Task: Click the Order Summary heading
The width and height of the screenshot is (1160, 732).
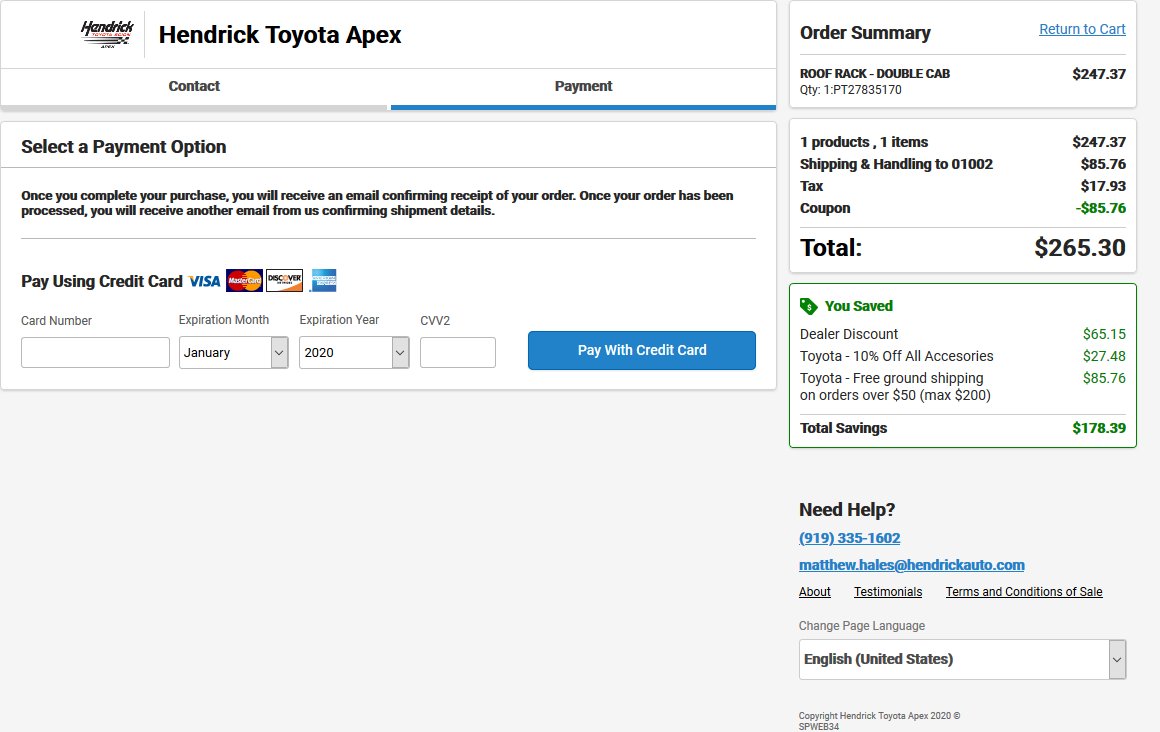Action: (x=865, y=33)
